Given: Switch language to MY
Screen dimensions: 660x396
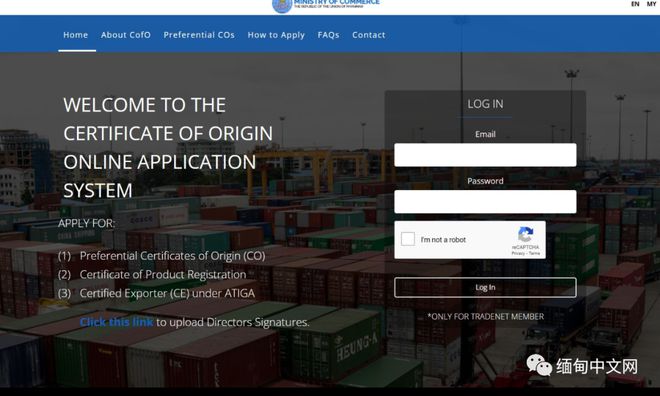Looking at the screenshot, I should 651,4.
